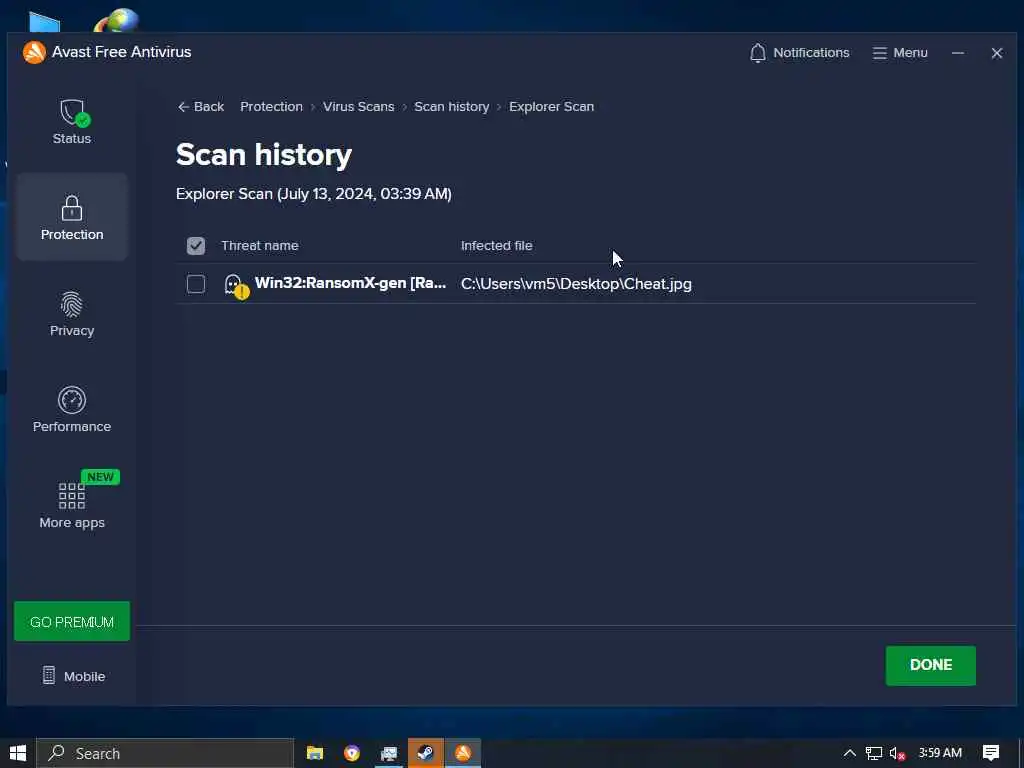
Task: Open Notifications bell
Action: click(799, 53)
